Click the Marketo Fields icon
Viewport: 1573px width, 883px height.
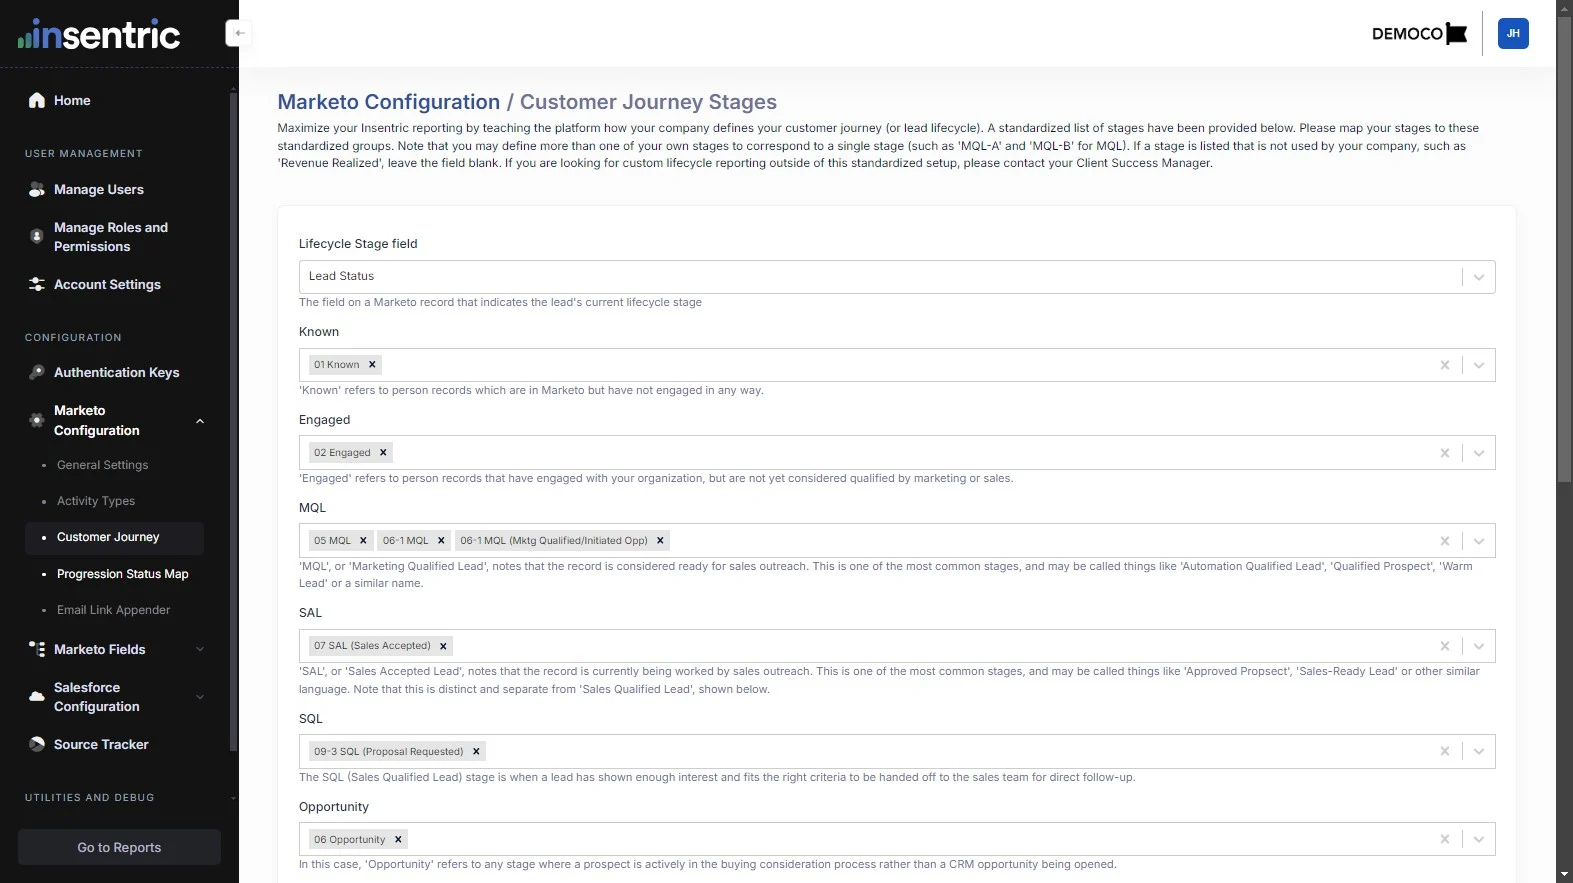[x=37, y=649]
